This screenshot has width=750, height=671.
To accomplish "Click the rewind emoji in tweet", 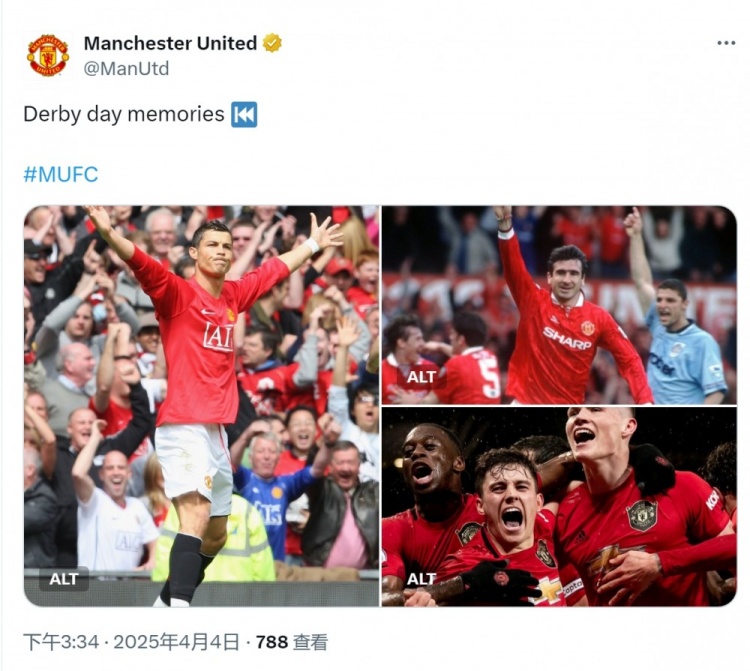I will pyautogui.click(x=244, y=114).
